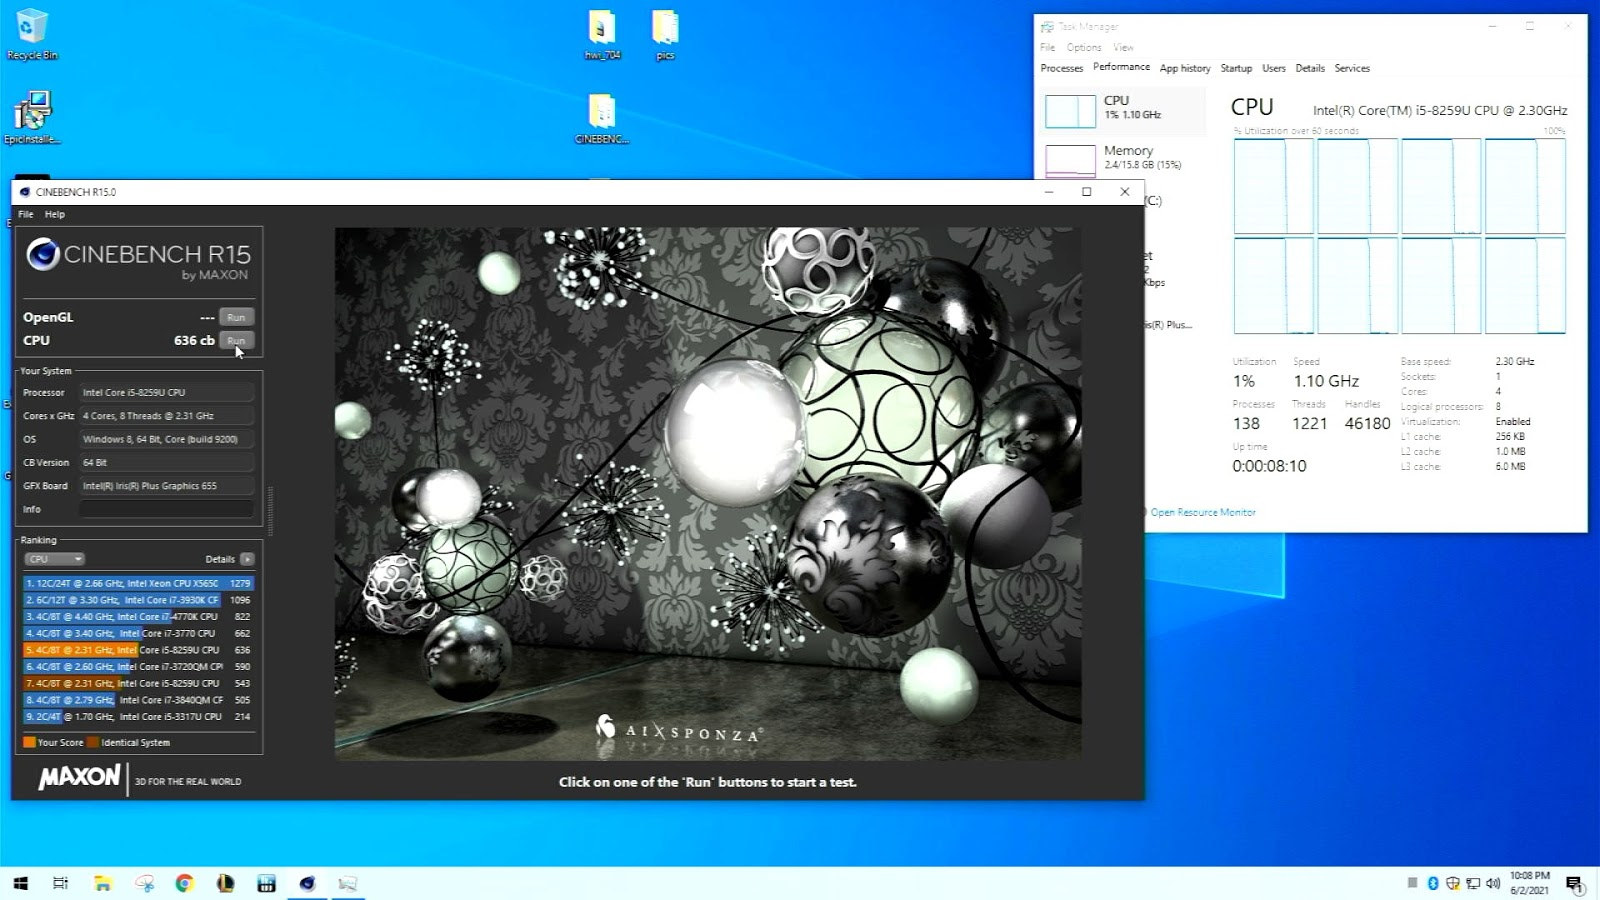
Task: Select ranking row 6 Intel Core i7-3720QM
Action: [x=139, y=666]
